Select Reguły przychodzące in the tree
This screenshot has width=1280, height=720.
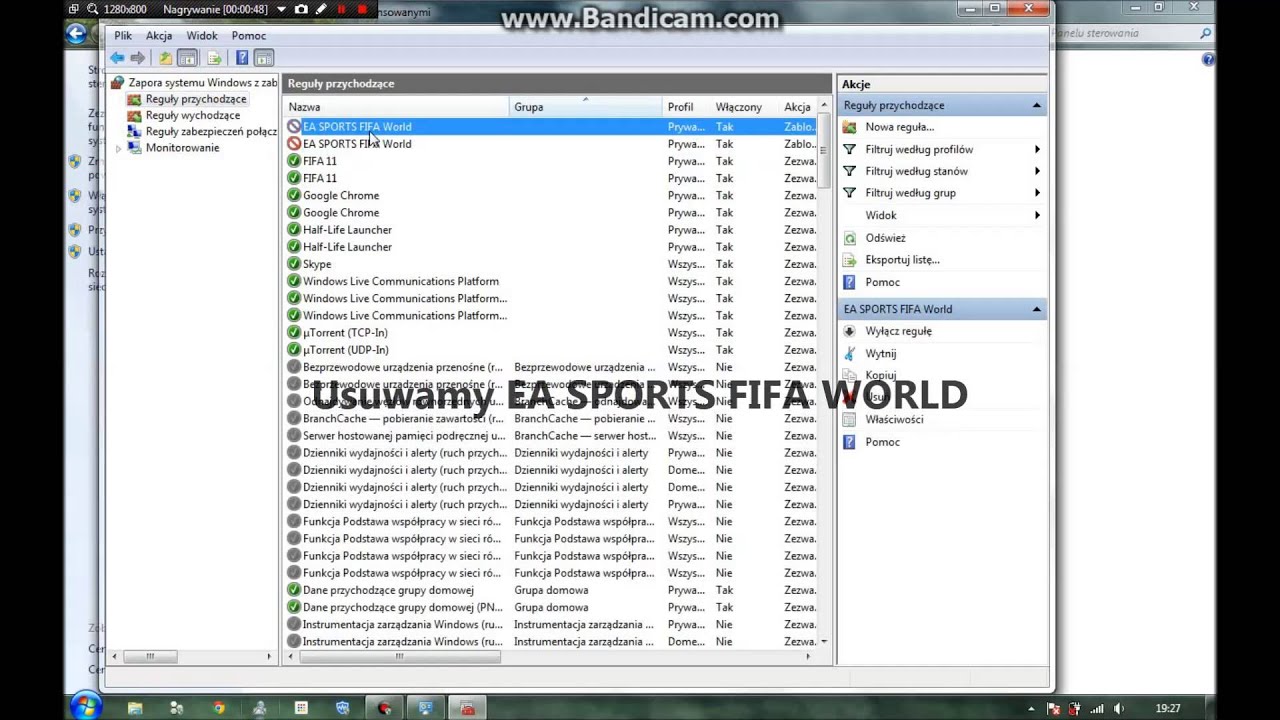(196, 99)
